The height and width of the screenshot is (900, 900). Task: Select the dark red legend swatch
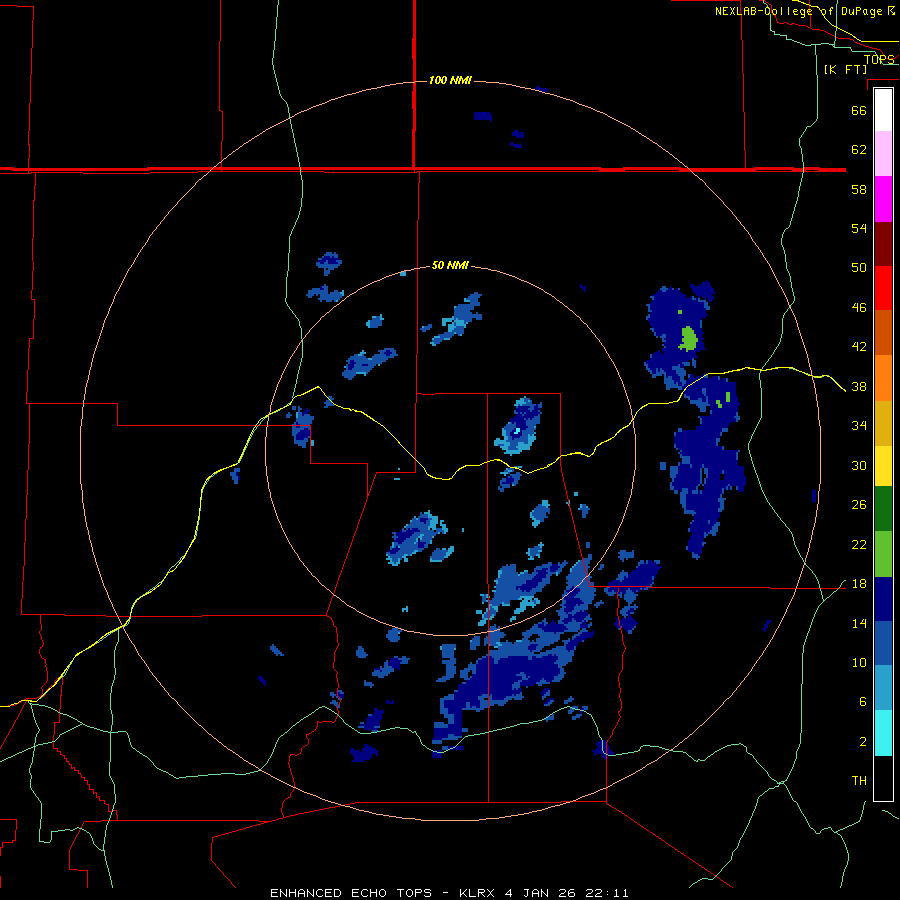tap(883, 243)
